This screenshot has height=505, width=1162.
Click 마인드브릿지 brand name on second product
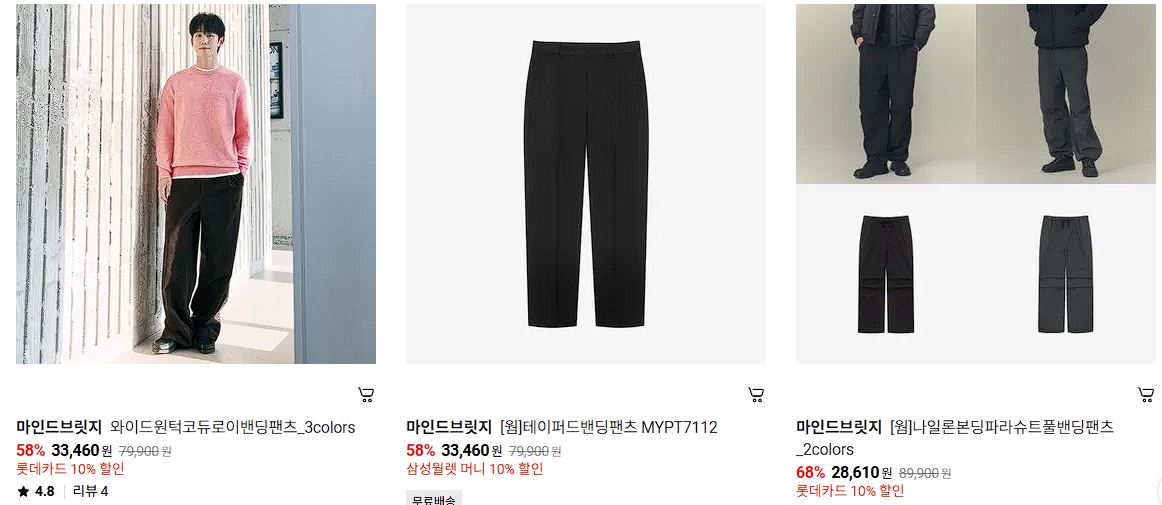tap(449, 427)
